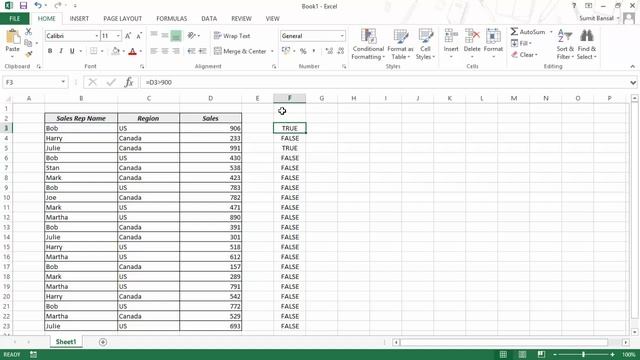Align text to the left
Image resolution: width=640 pixels, height=360 pixels.
154,51
